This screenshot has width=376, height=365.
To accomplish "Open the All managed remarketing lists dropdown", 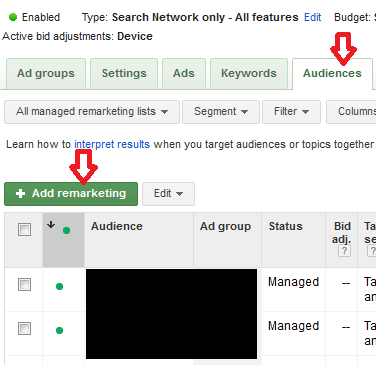I will coord(92,112).
